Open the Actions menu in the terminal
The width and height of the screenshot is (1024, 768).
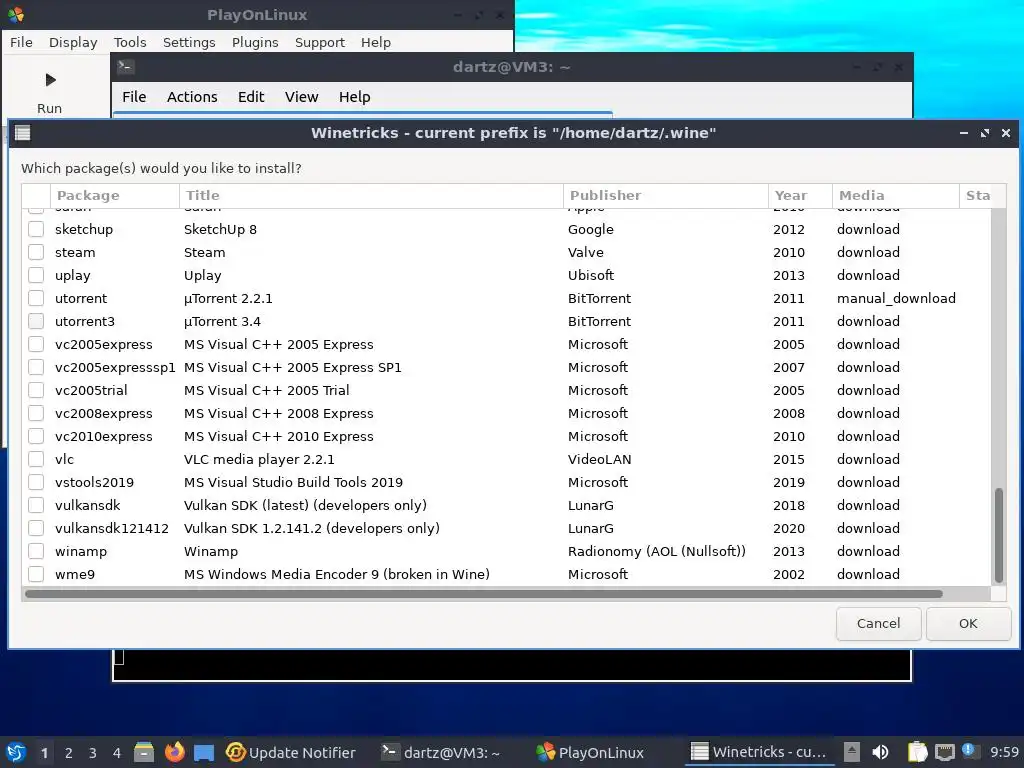(x=192, y=97)
